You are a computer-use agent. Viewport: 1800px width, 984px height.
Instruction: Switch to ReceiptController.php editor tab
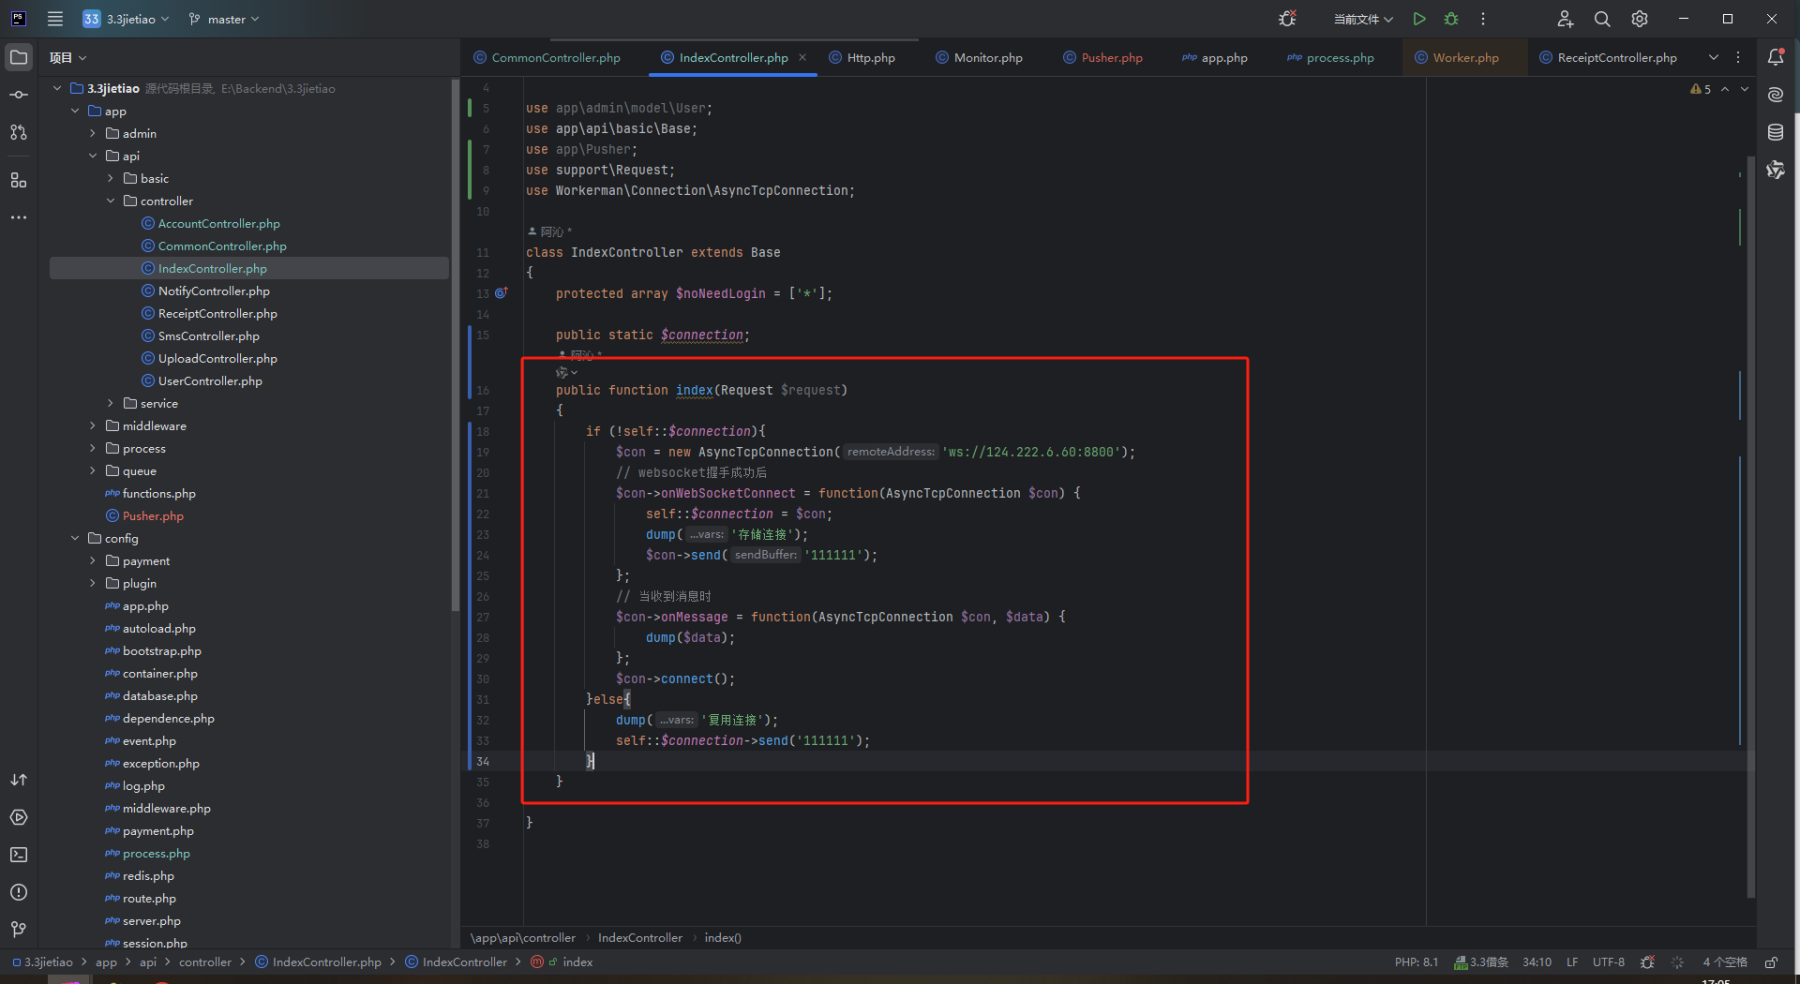(x=1608, y=58)
